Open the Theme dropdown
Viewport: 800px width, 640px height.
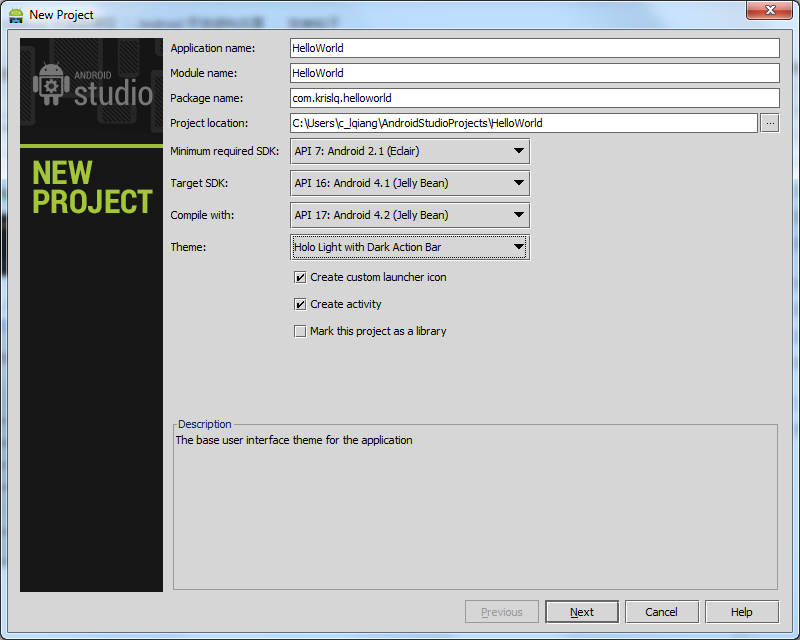519,247
